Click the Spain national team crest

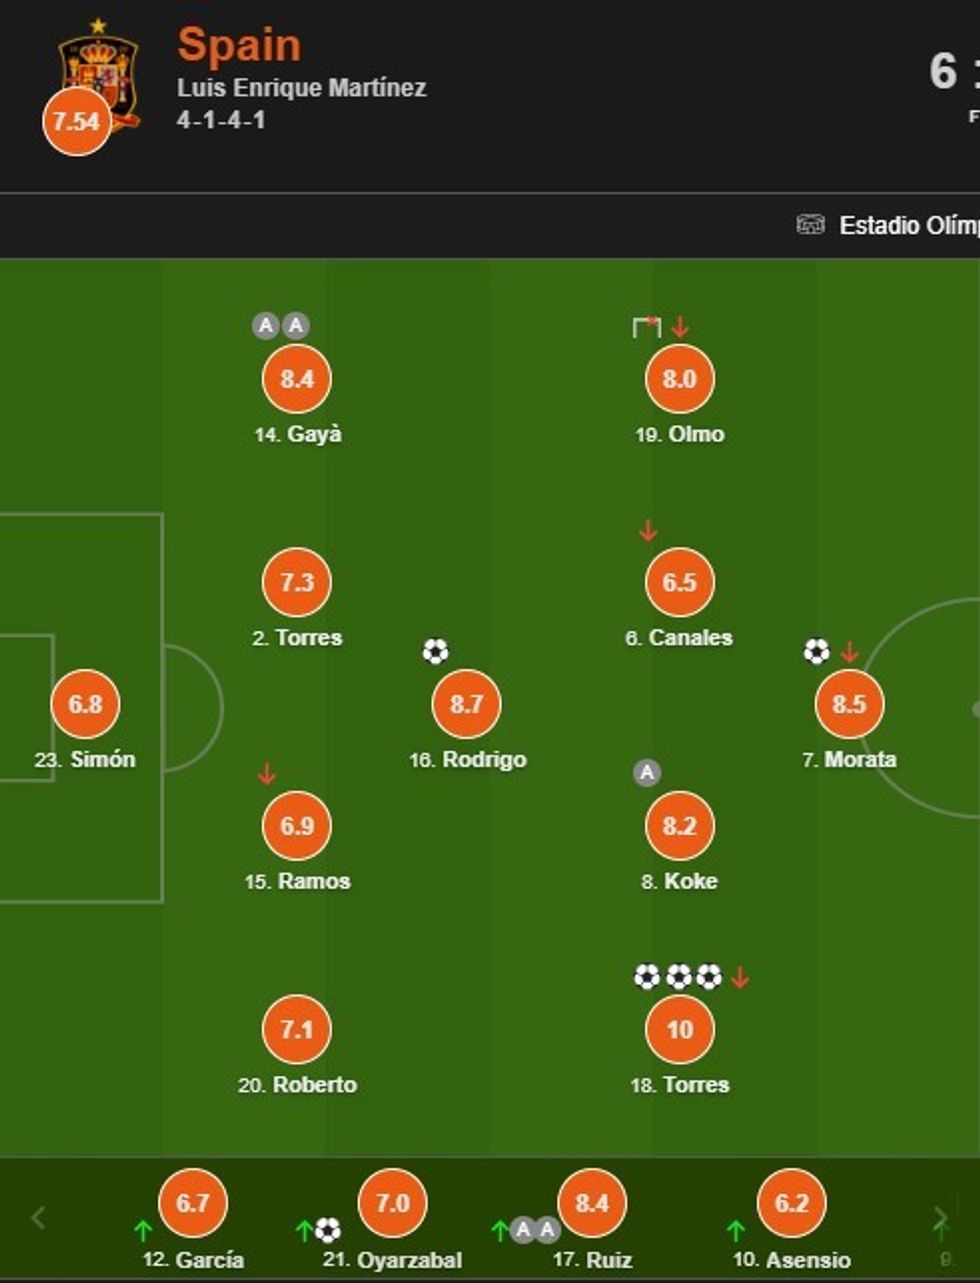point(98,70)
